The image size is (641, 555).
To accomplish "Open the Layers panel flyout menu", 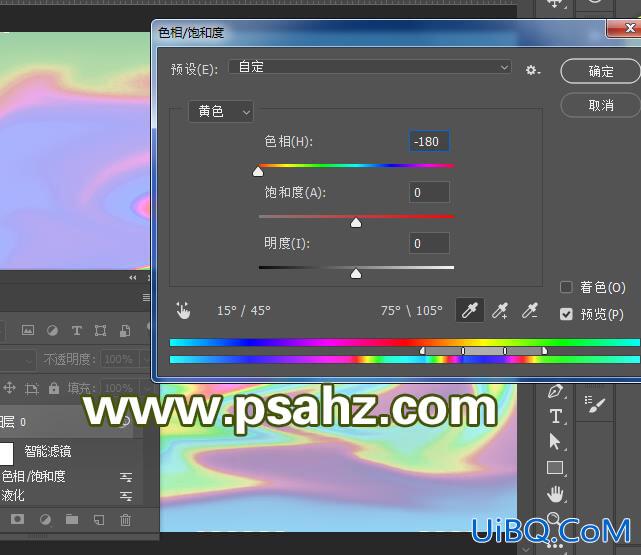I will click(x=146, y=297).
